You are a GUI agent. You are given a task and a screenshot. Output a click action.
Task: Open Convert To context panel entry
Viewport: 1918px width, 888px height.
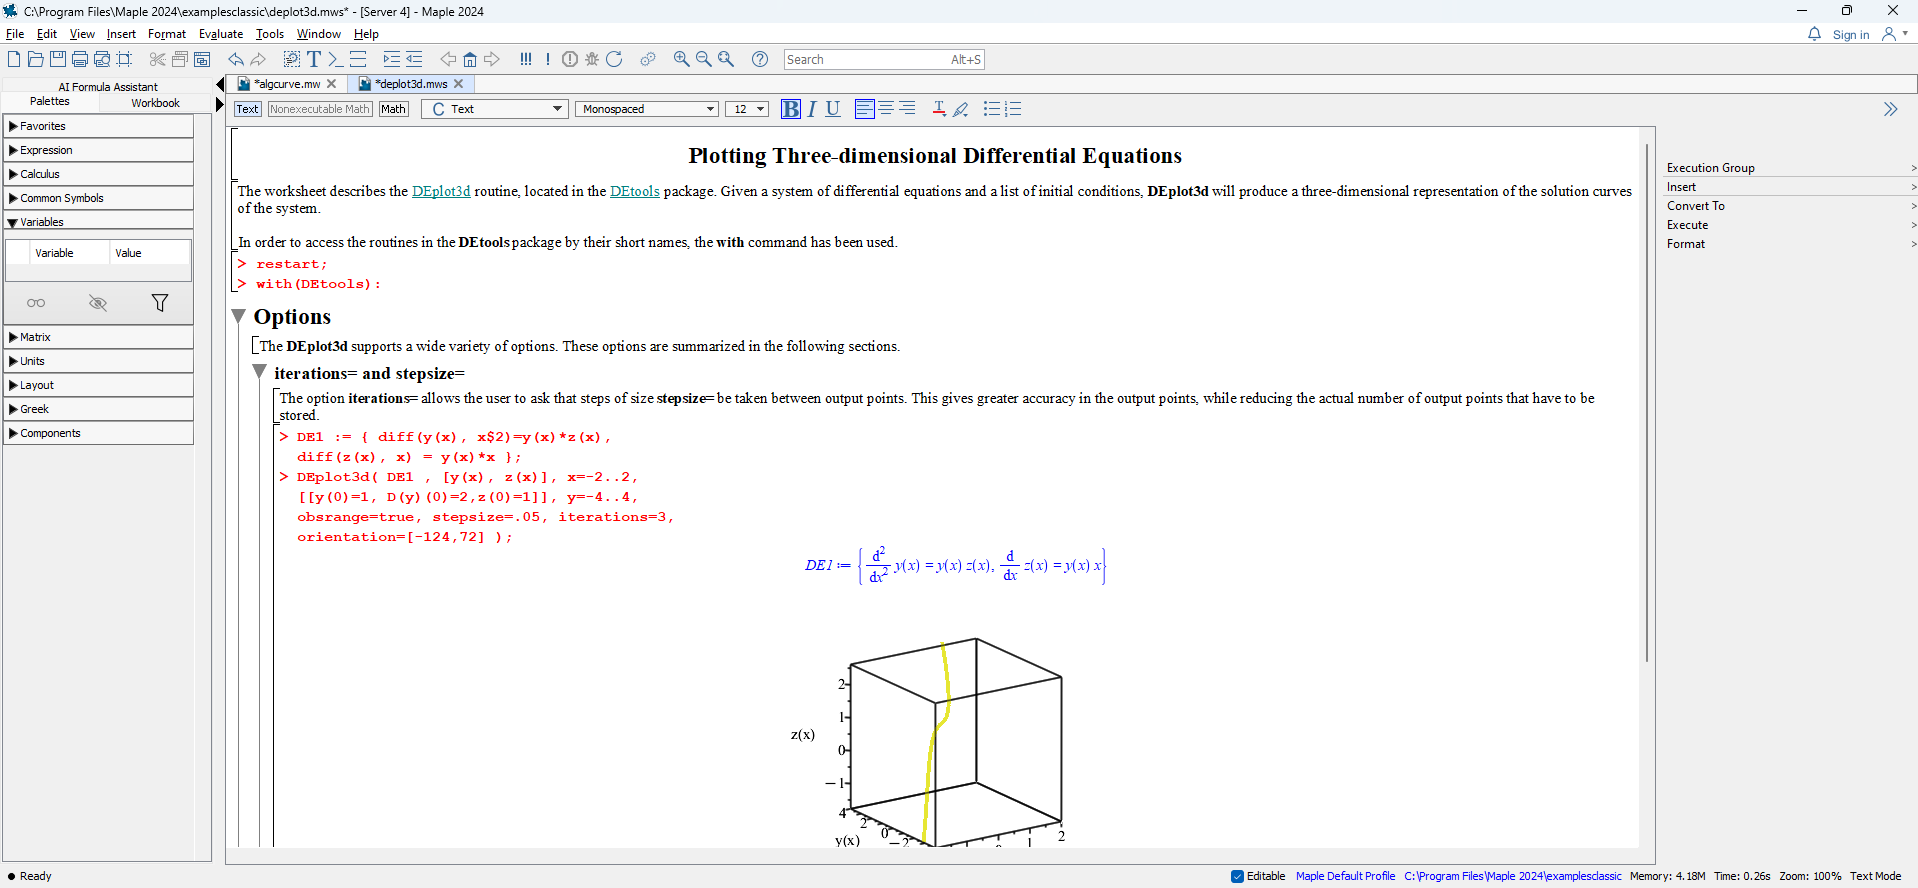pyautogui.click(x=1790, y=206)
